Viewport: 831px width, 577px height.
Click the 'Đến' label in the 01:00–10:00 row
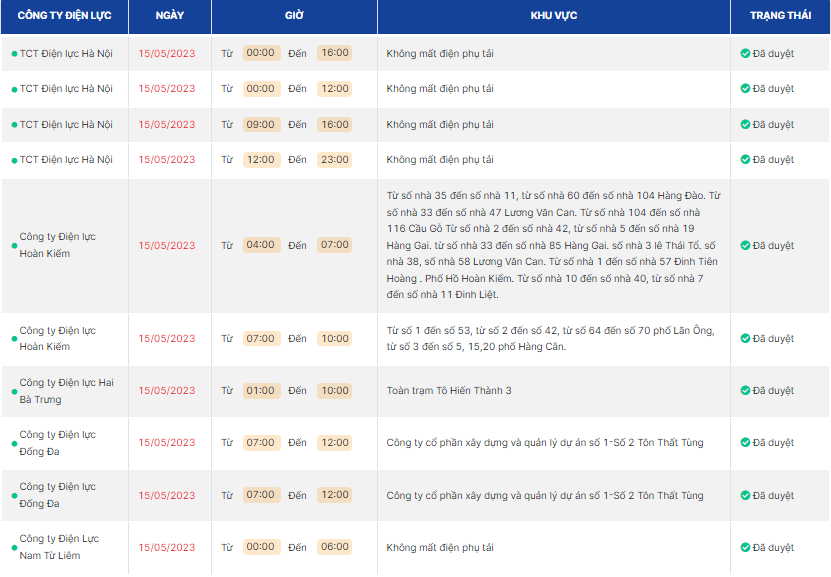(x=297, y=390)
